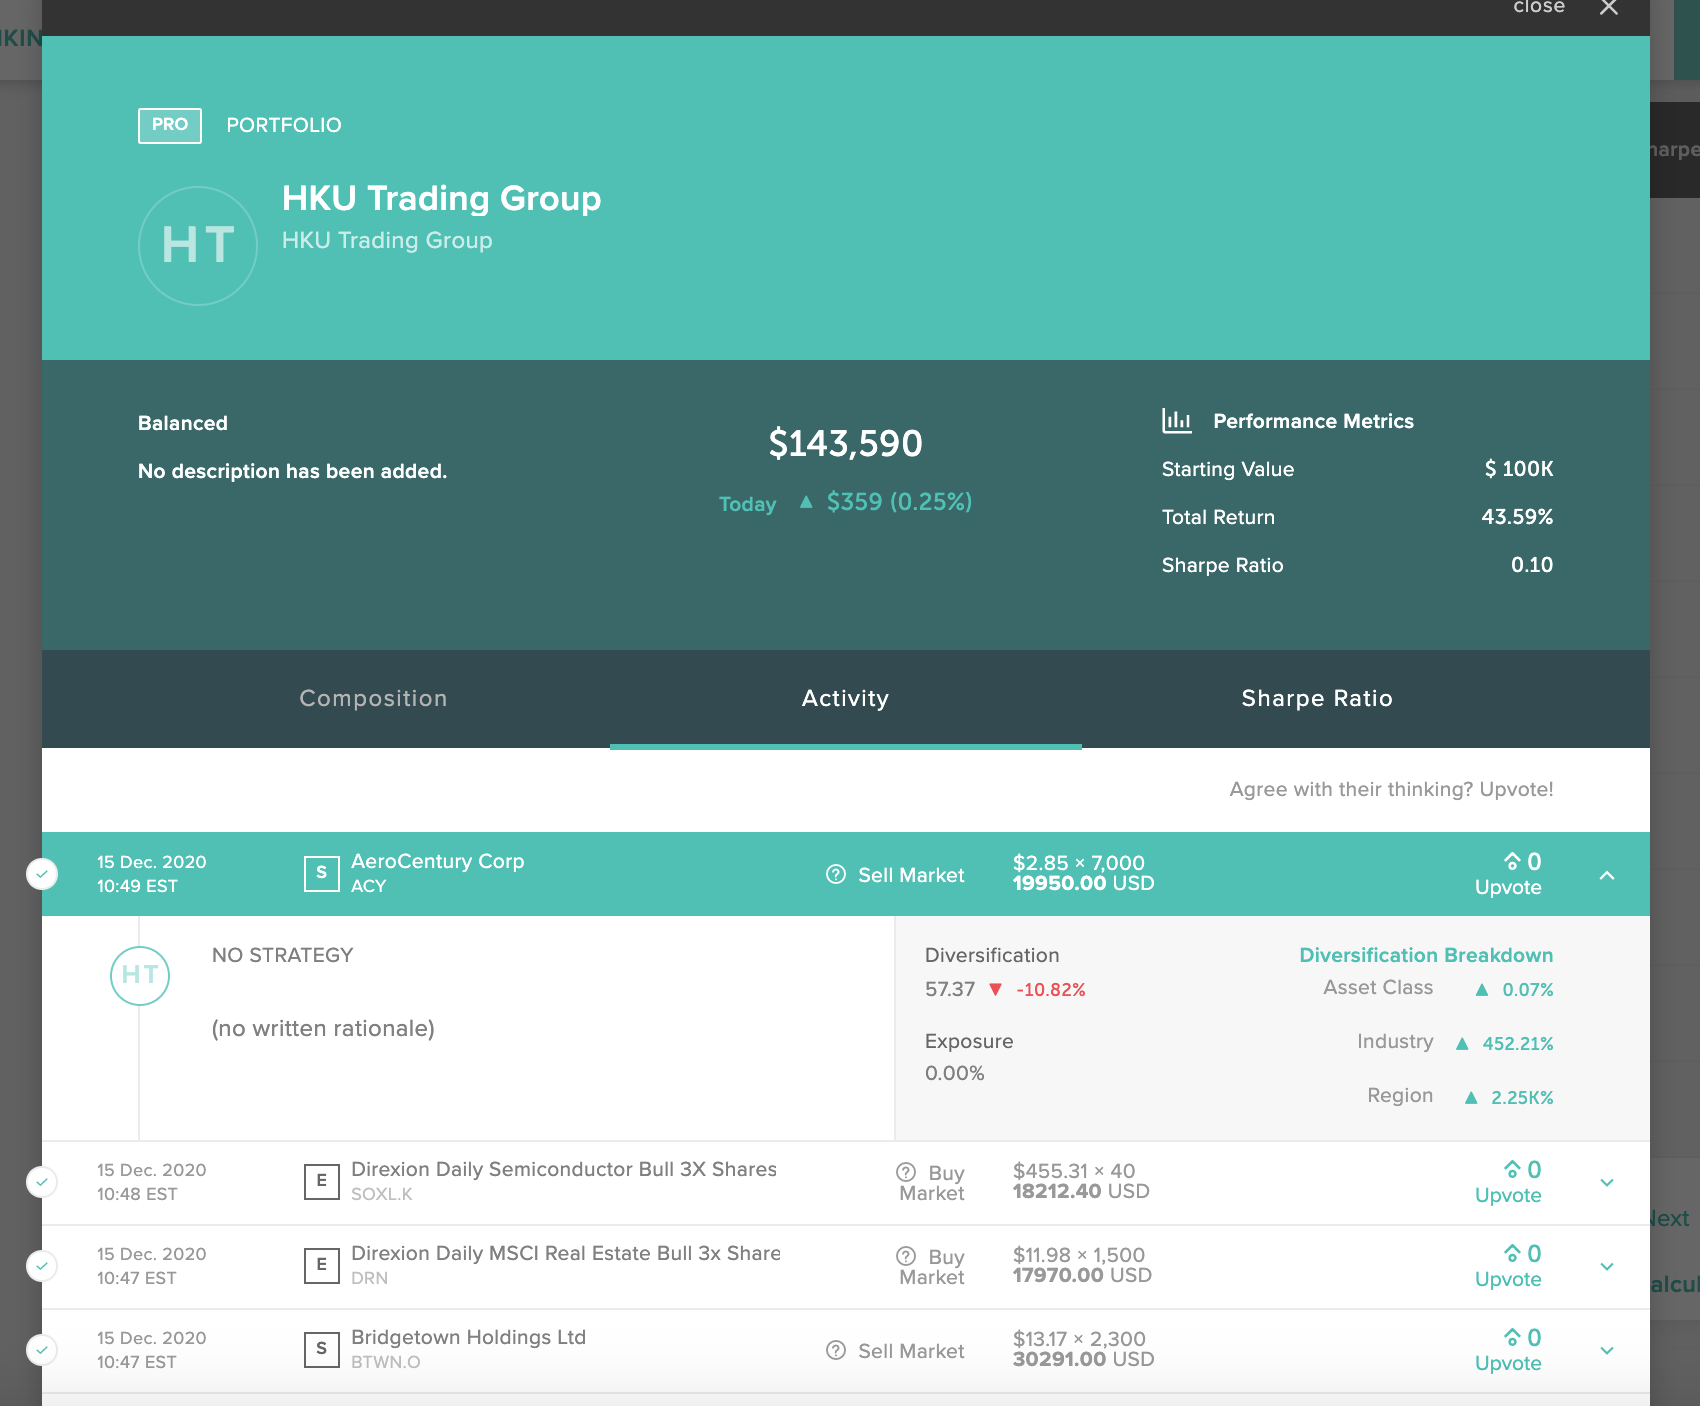Click the Total Return 43.59% value
The image size is (1700, 1406).
click(1517, 517)
